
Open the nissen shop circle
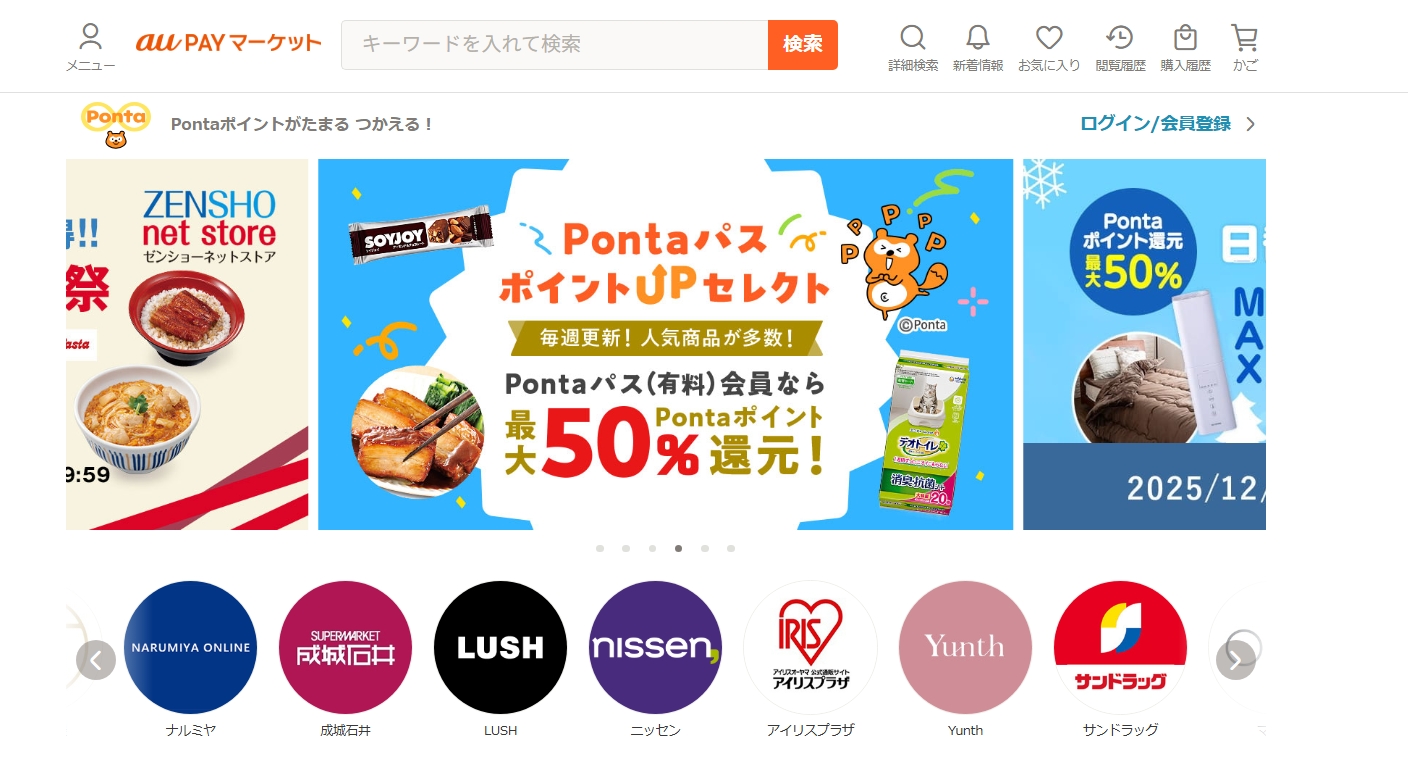tap(655, 647)
